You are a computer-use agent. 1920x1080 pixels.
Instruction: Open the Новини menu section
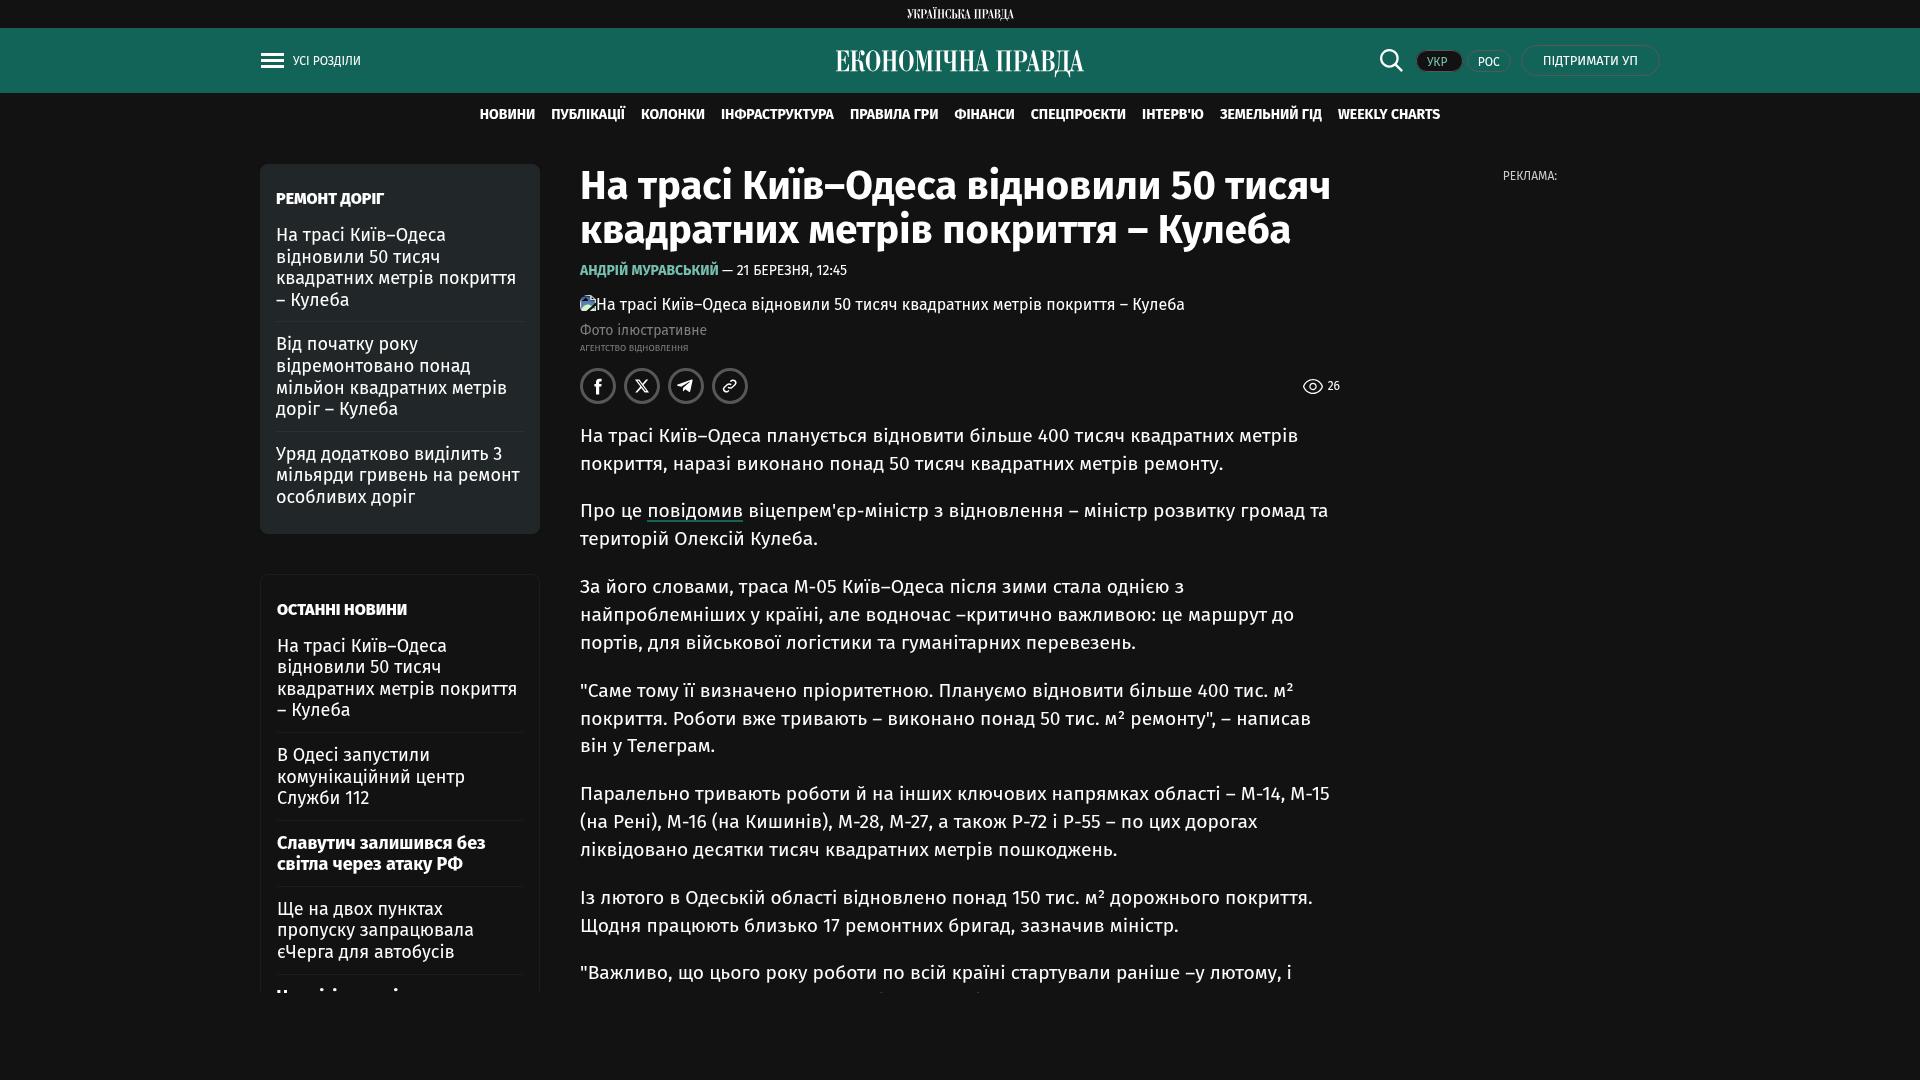click(507, 115)
